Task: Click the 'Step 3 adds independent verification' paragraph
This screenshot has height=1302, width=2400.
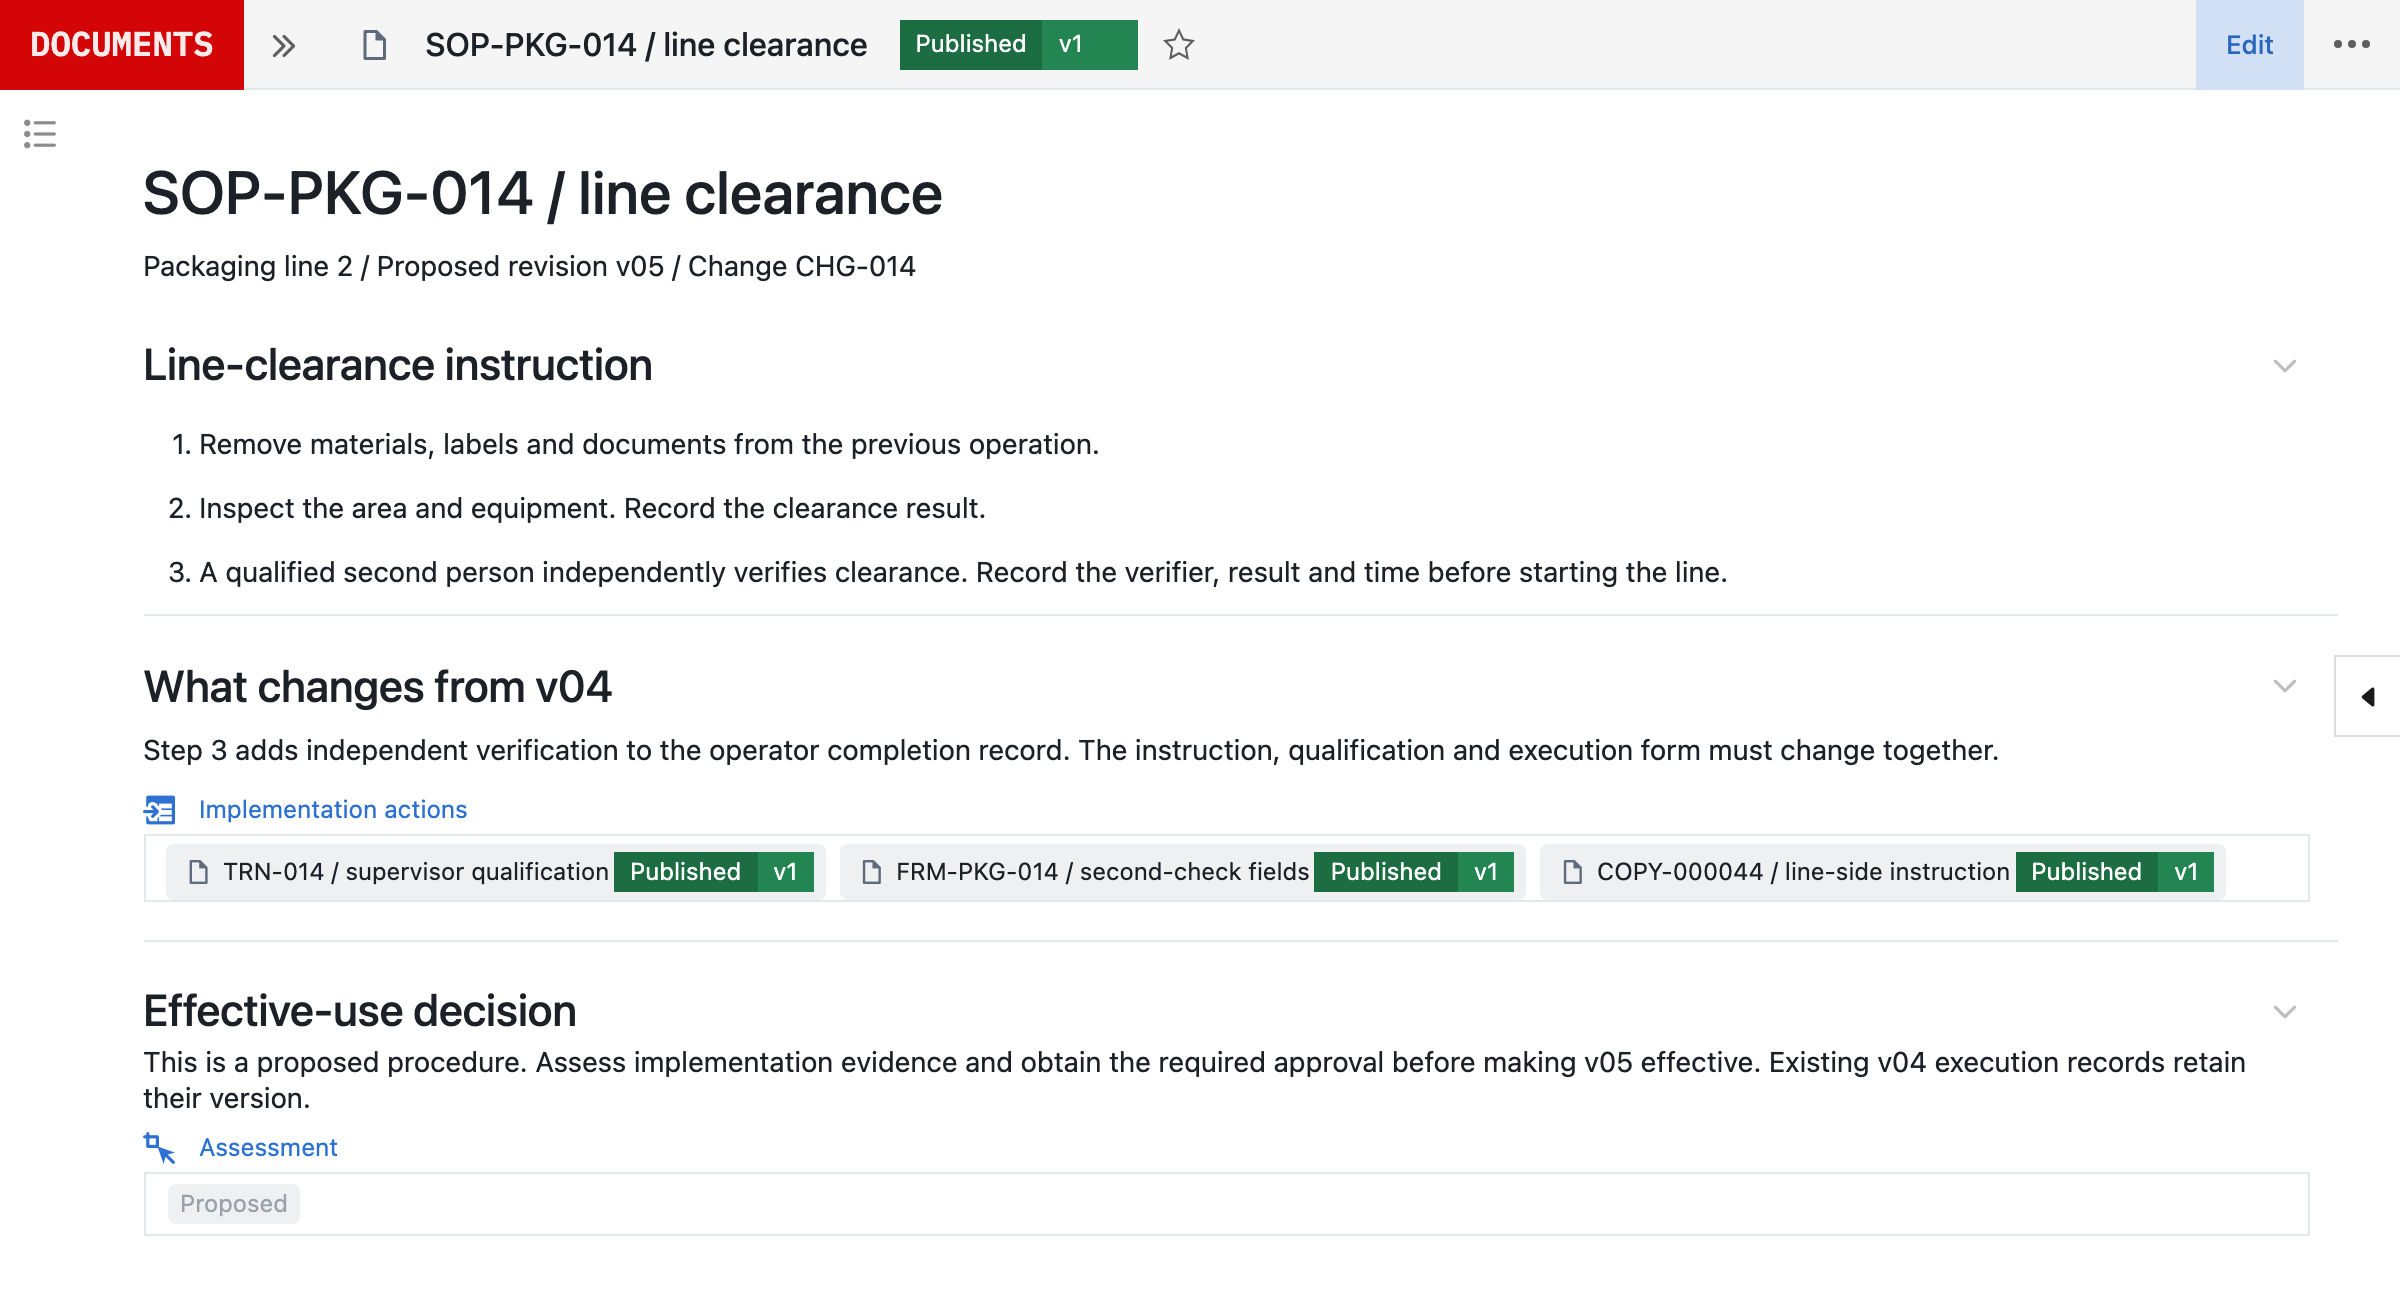Action: [x=1071, y=750]
